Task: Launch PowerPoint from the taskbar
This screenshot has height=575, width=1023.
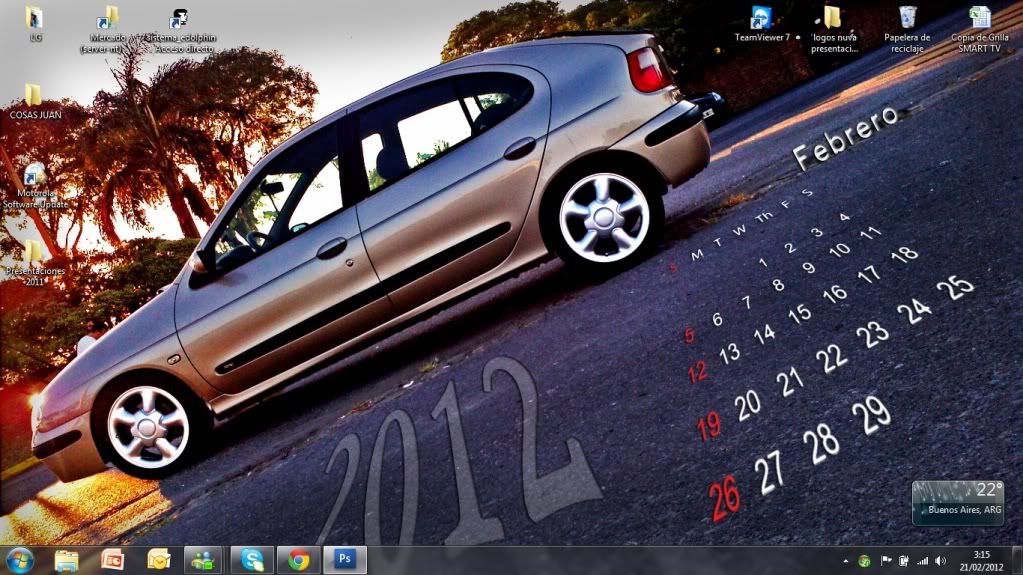Action: (x=112, y=560)
